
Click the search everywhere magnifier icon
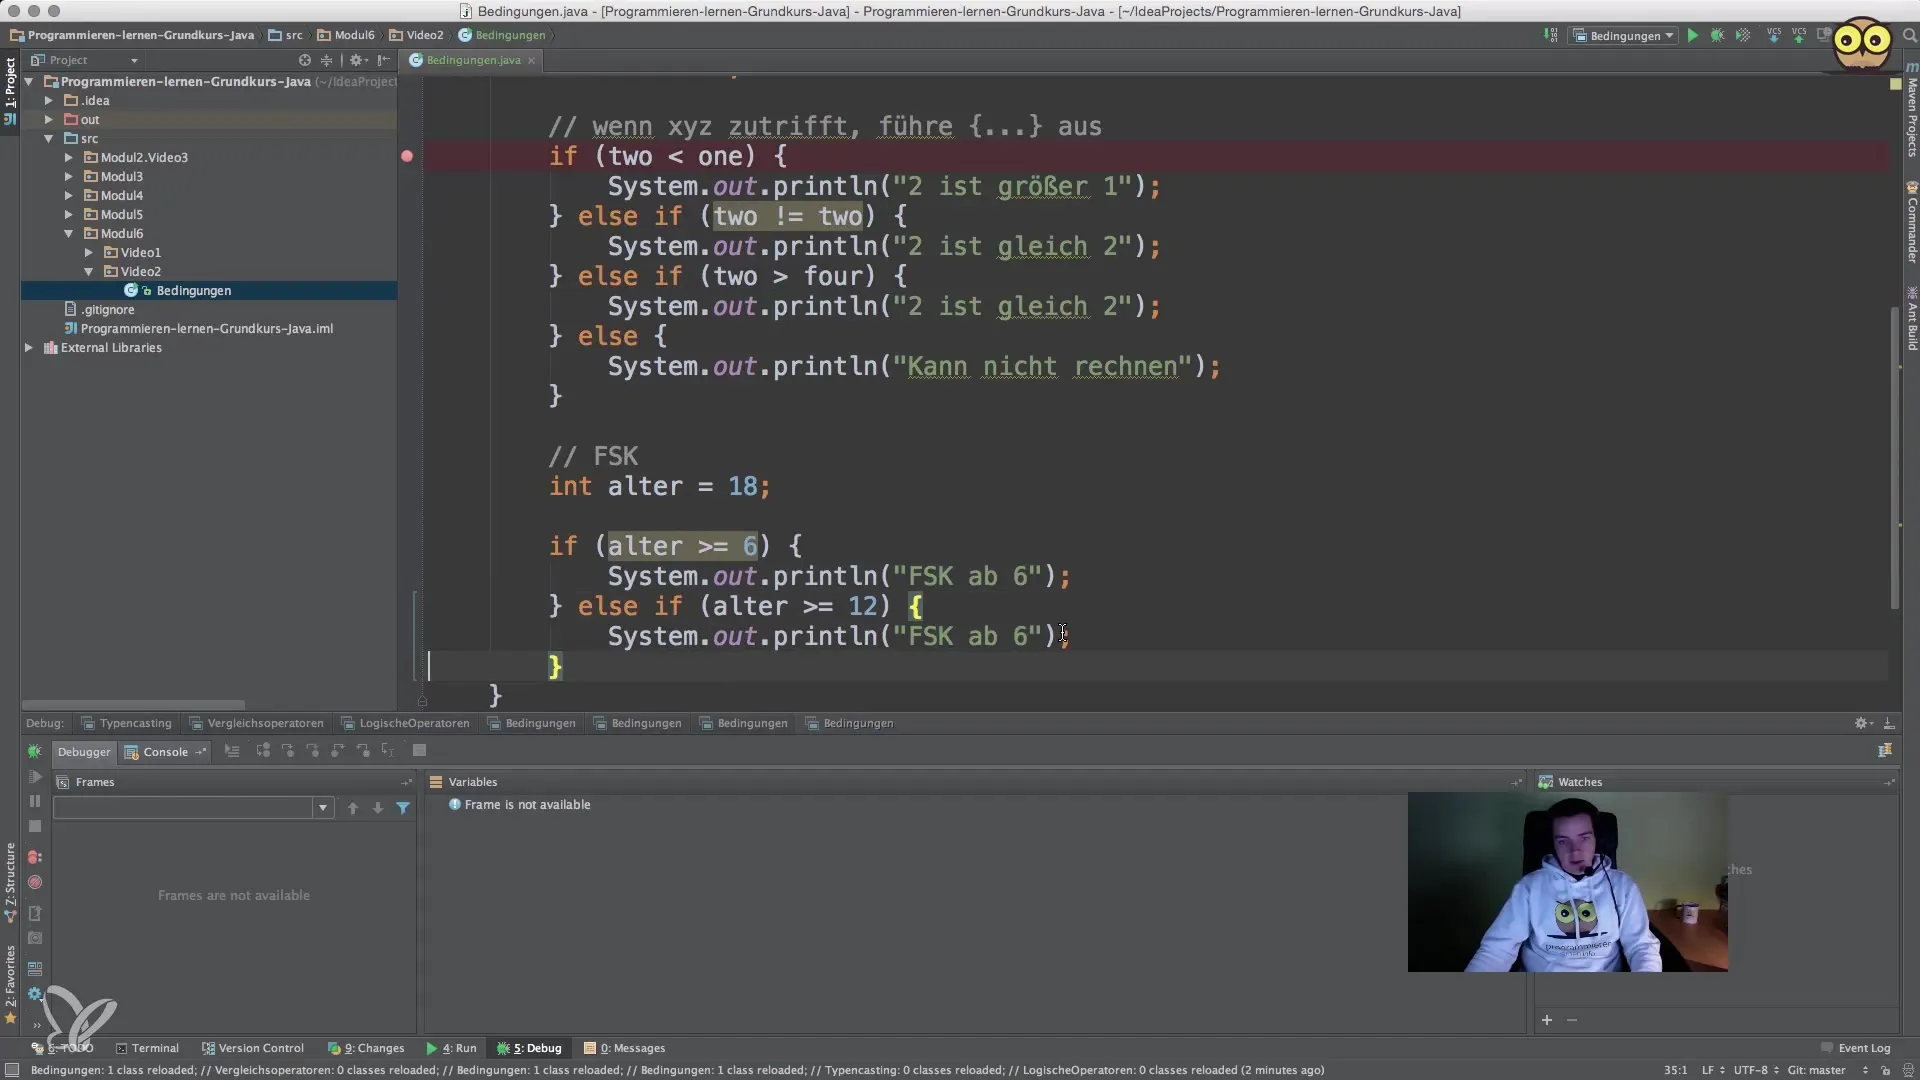pyautogui.click(x=1908, y=36)
